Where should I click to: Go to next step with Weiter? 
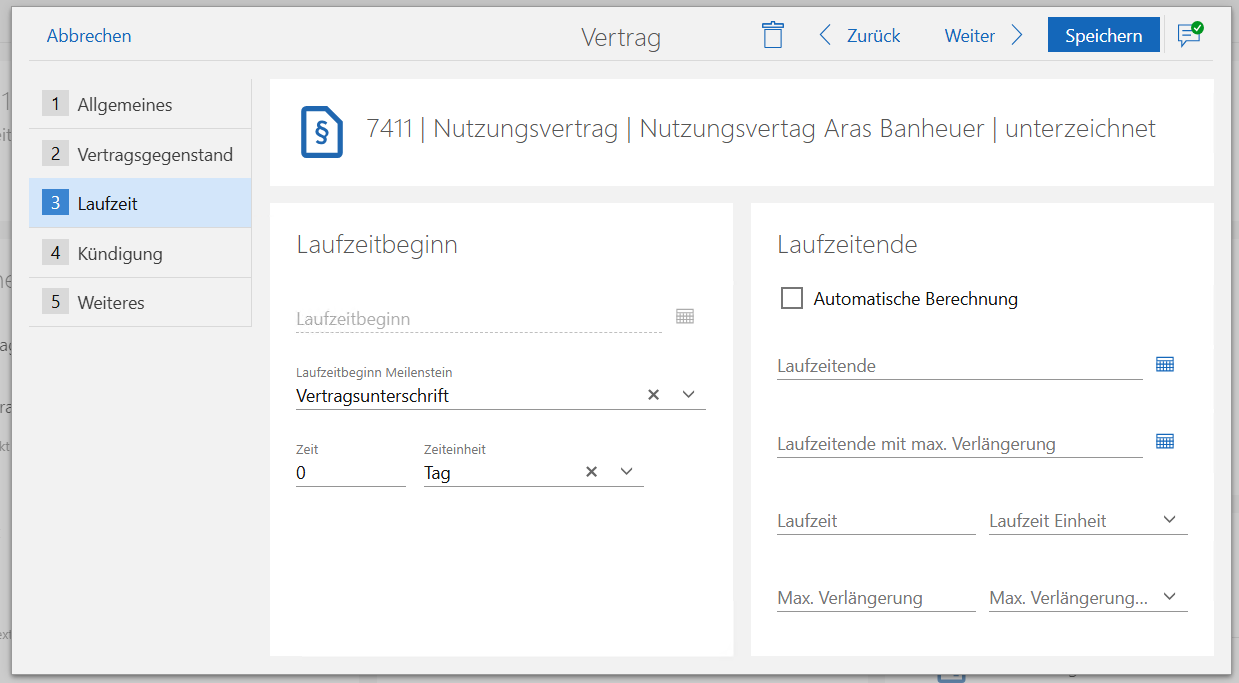tap(983, 36)
